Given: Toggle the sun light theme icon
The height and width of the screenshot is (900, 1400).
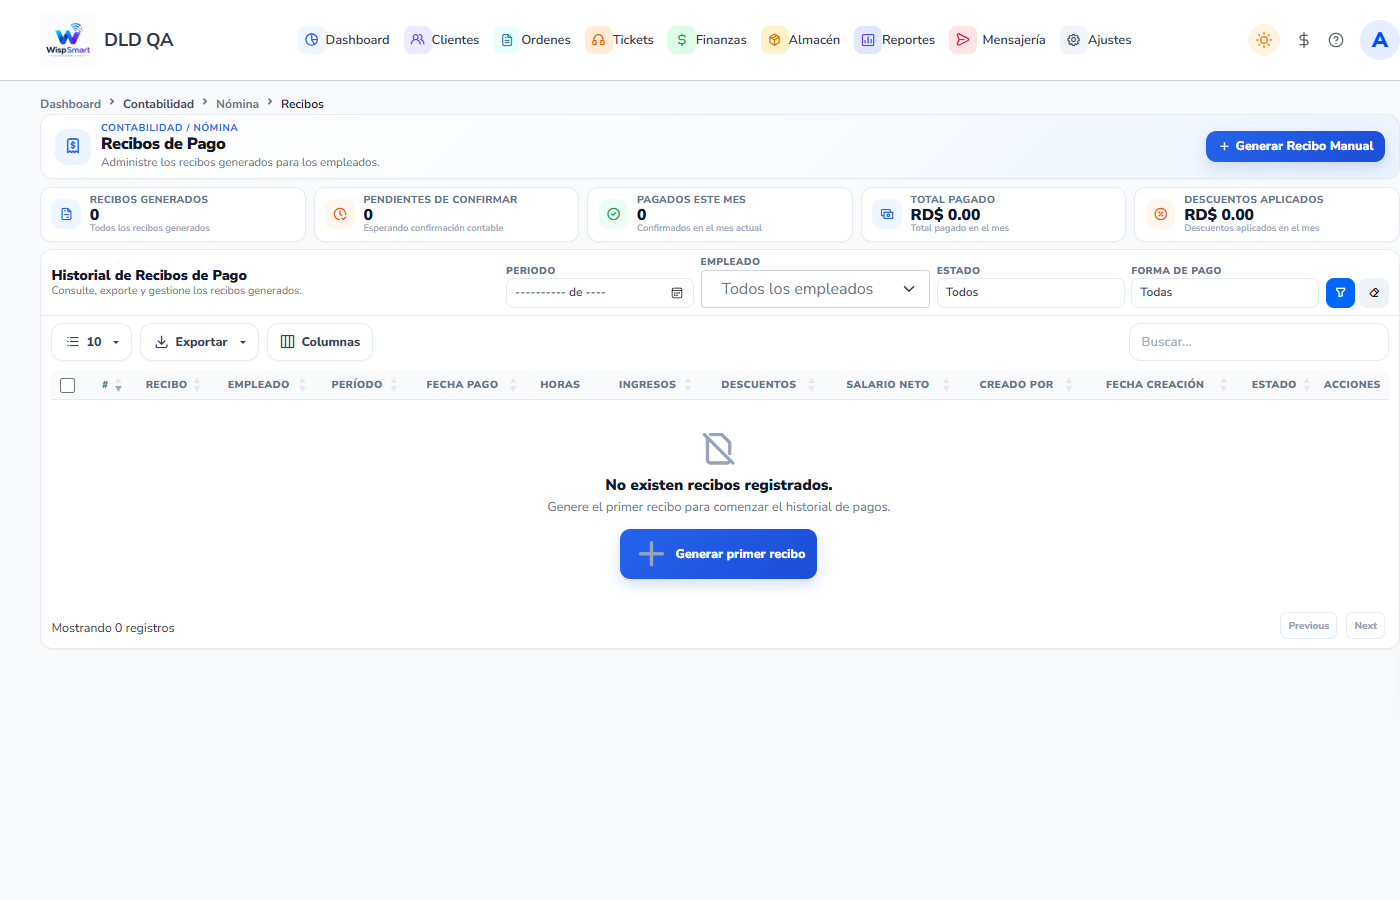Looking at the screenshot, I should click(1264, 40).
